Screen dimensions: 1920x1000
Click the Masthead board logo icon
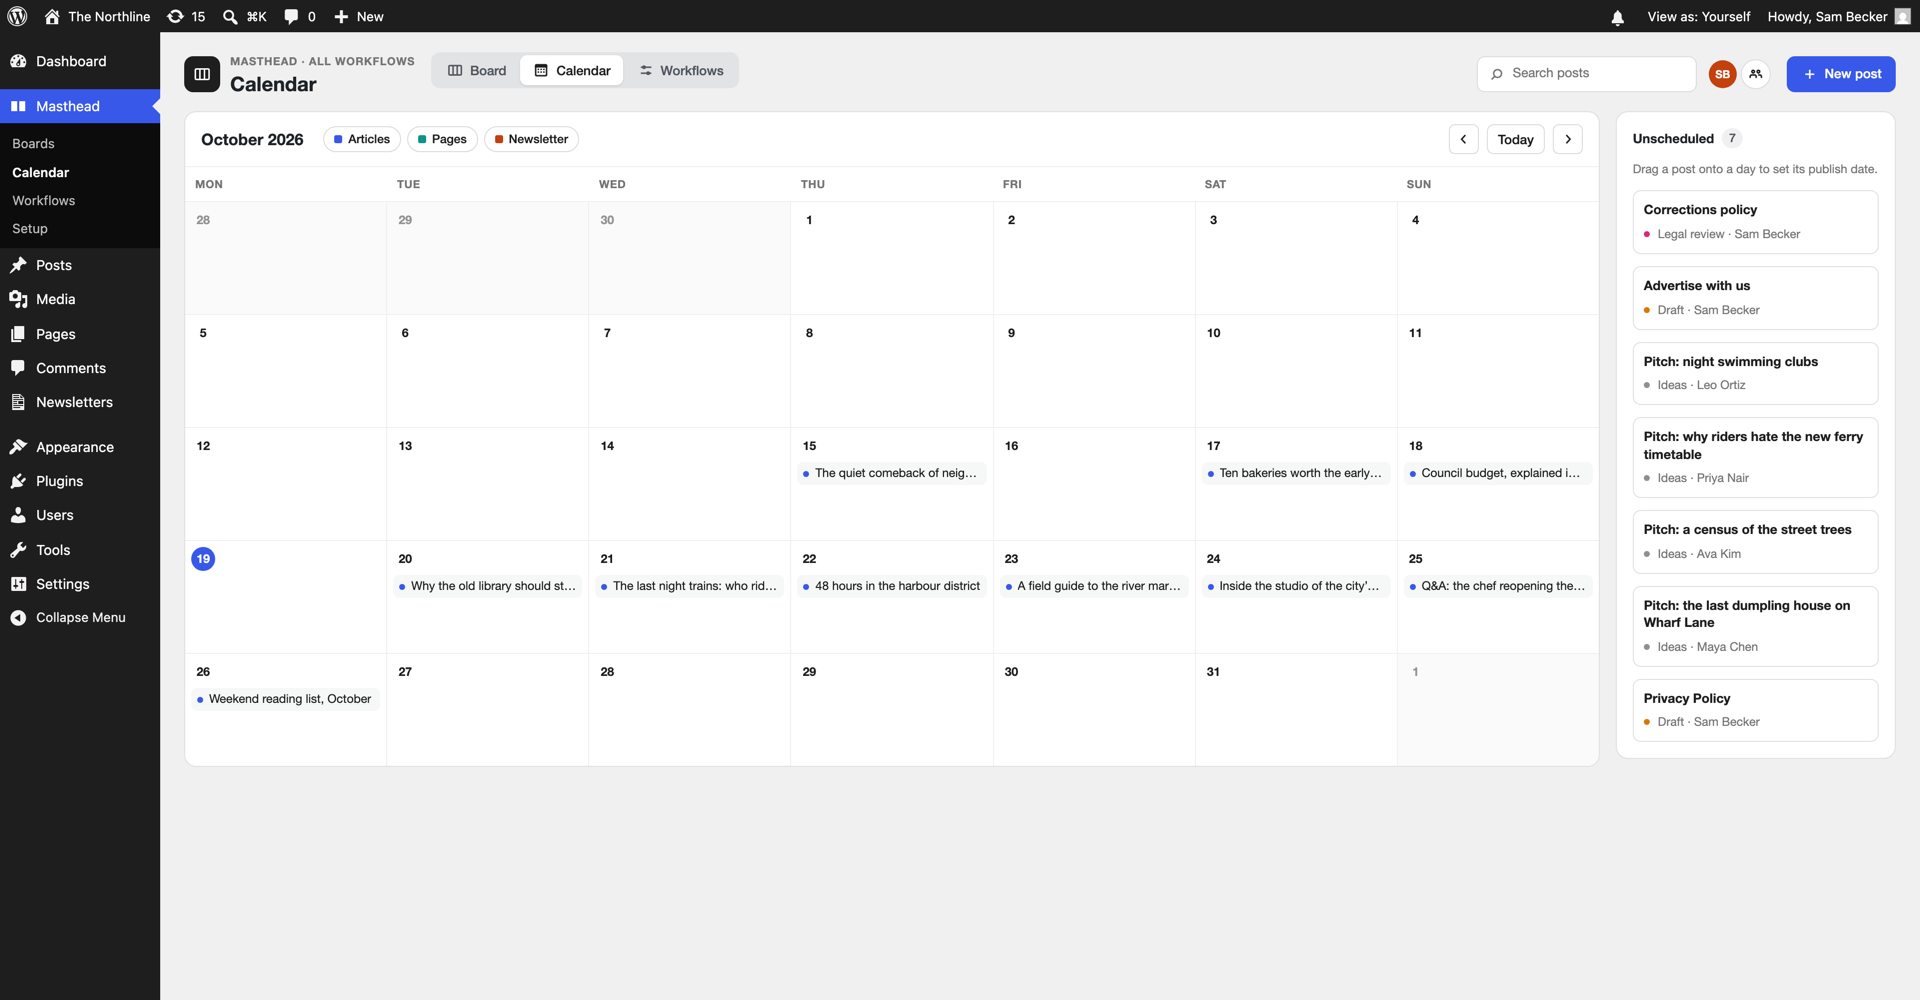pyautogui.click(x=202, y=74)
